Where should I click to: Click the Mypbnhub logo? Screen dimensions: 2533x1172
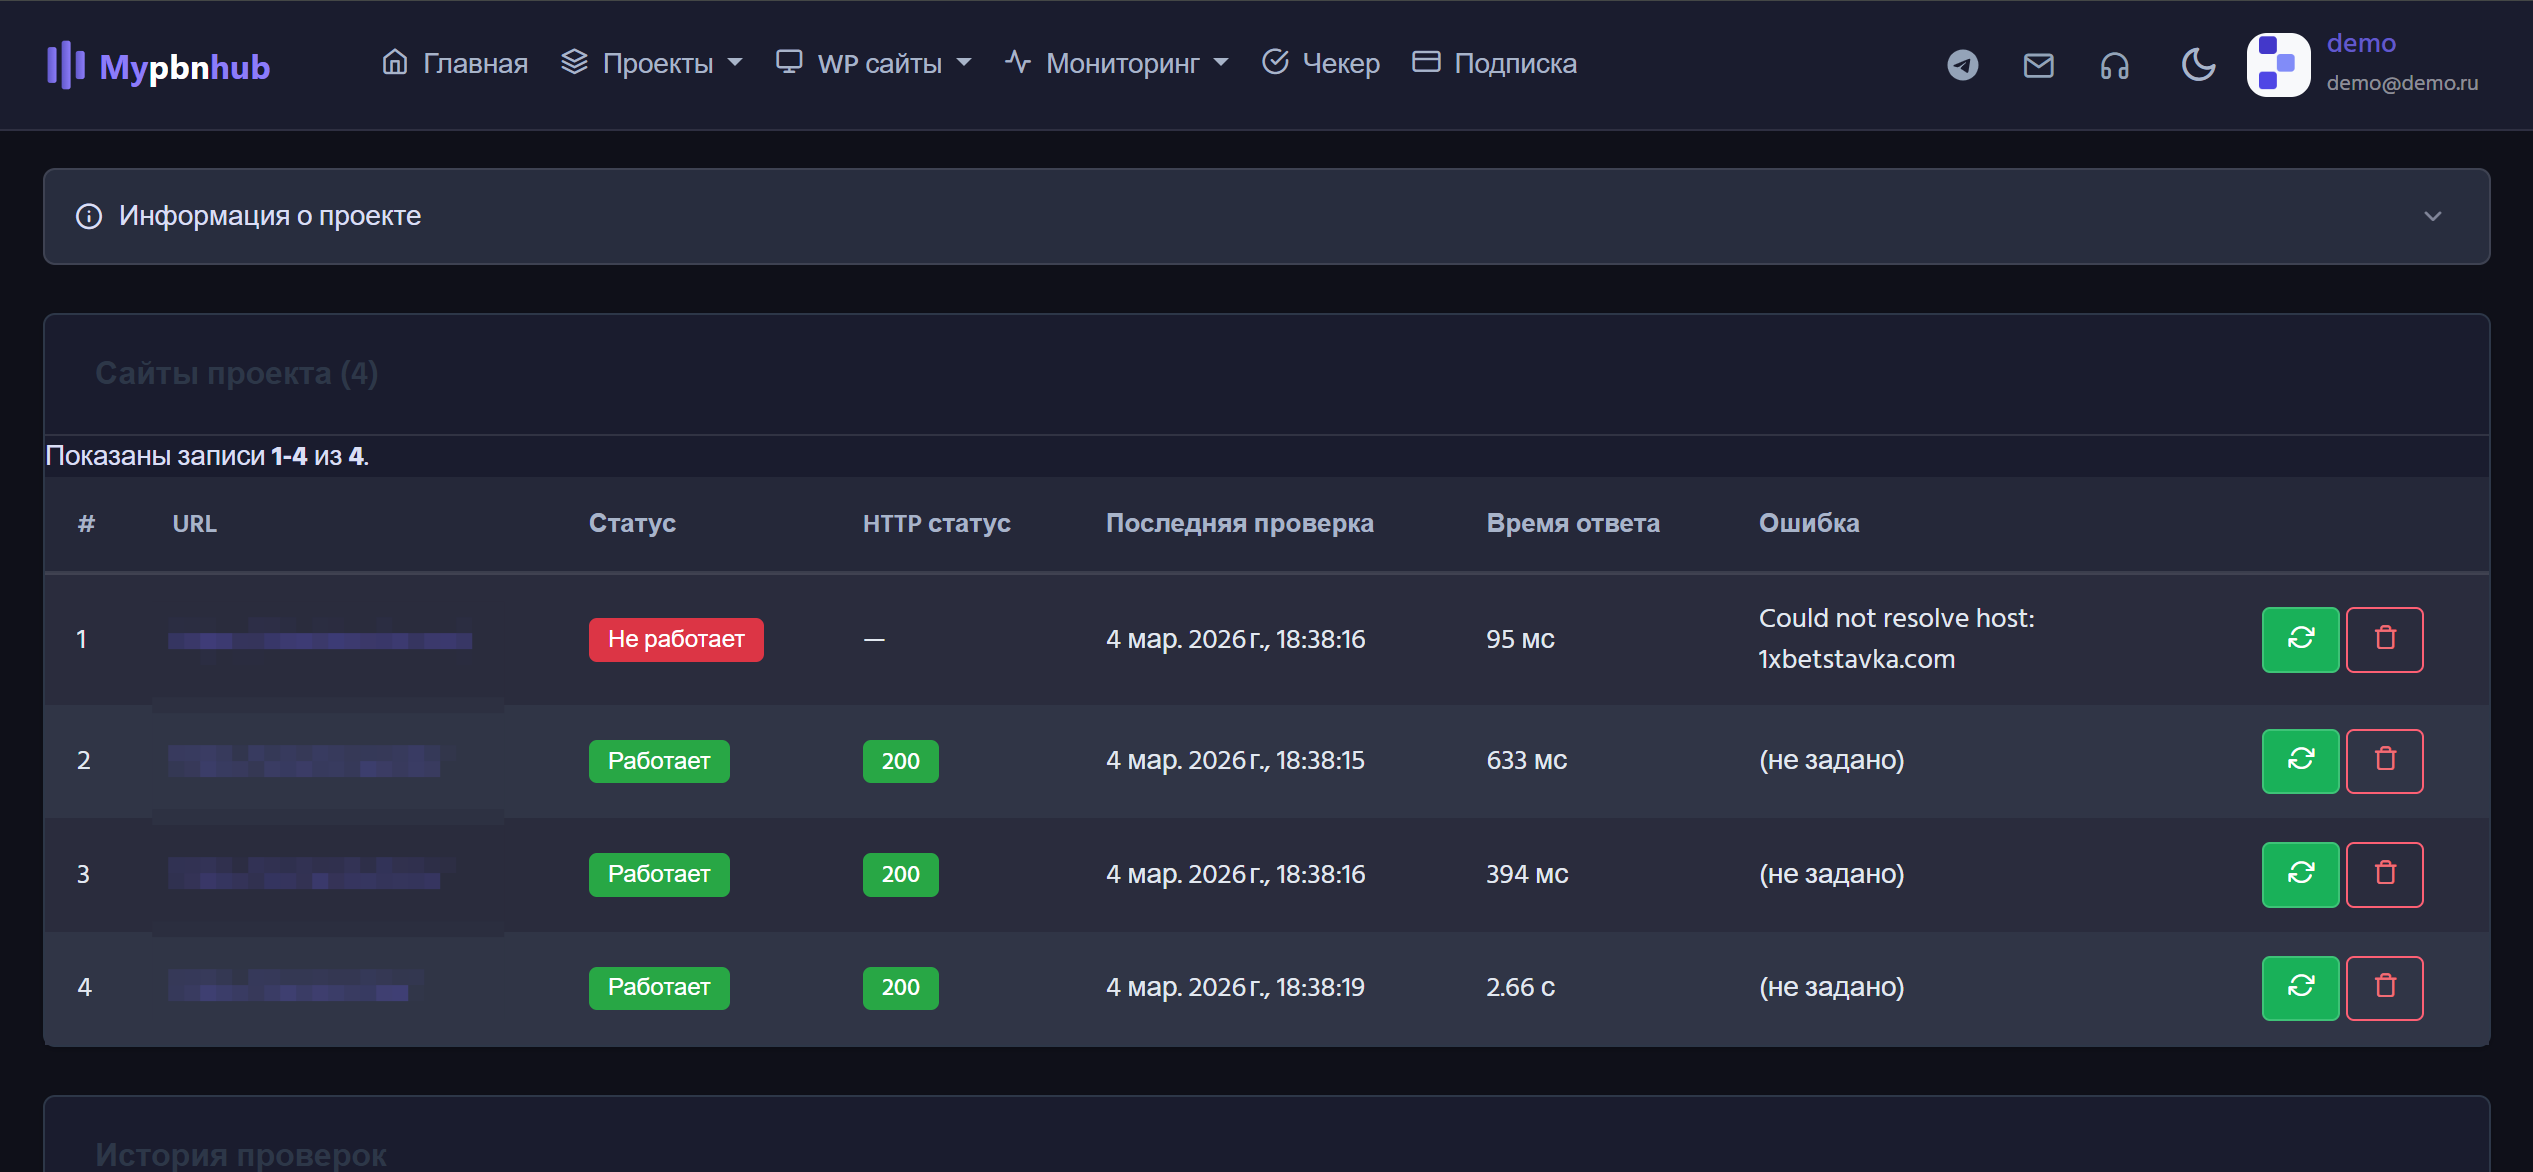tap(159, 66)
